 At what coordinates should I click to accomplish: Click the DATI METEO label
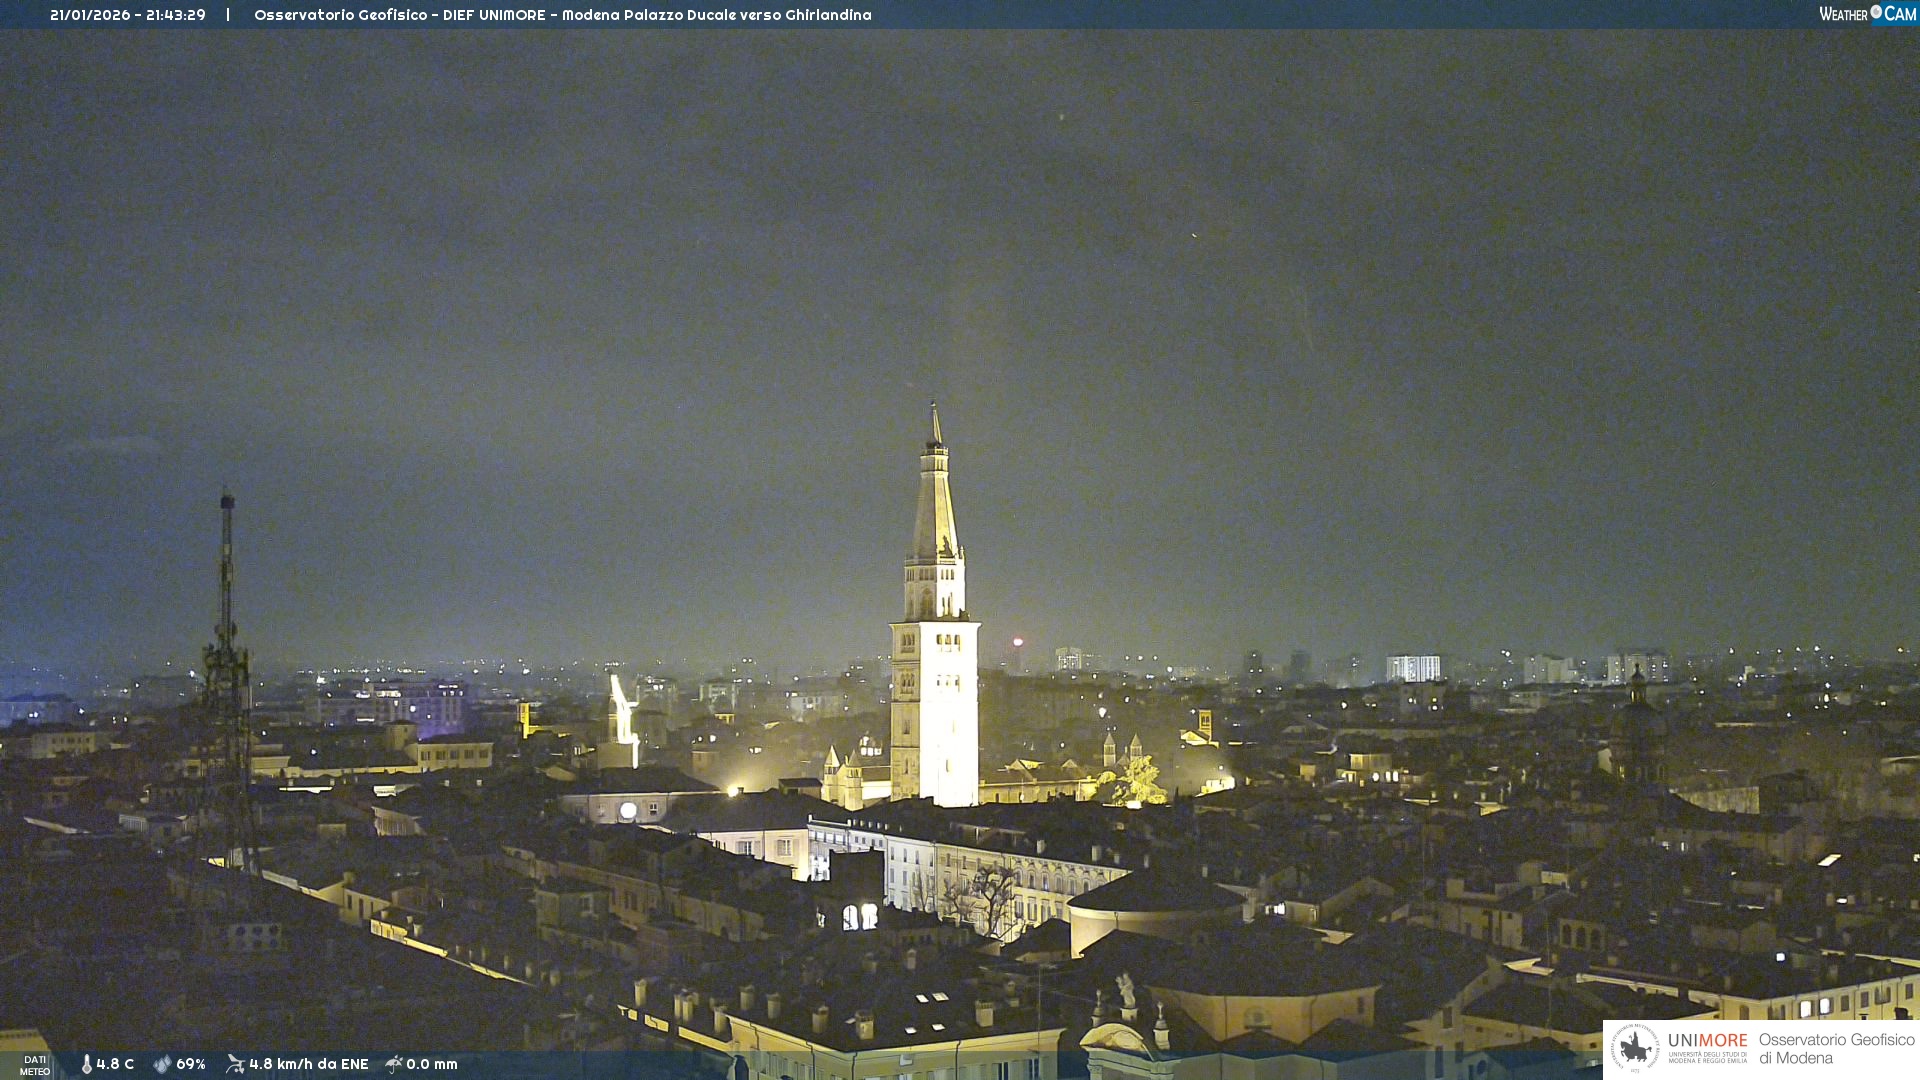pyautogui.click(x=35, y=1065)
